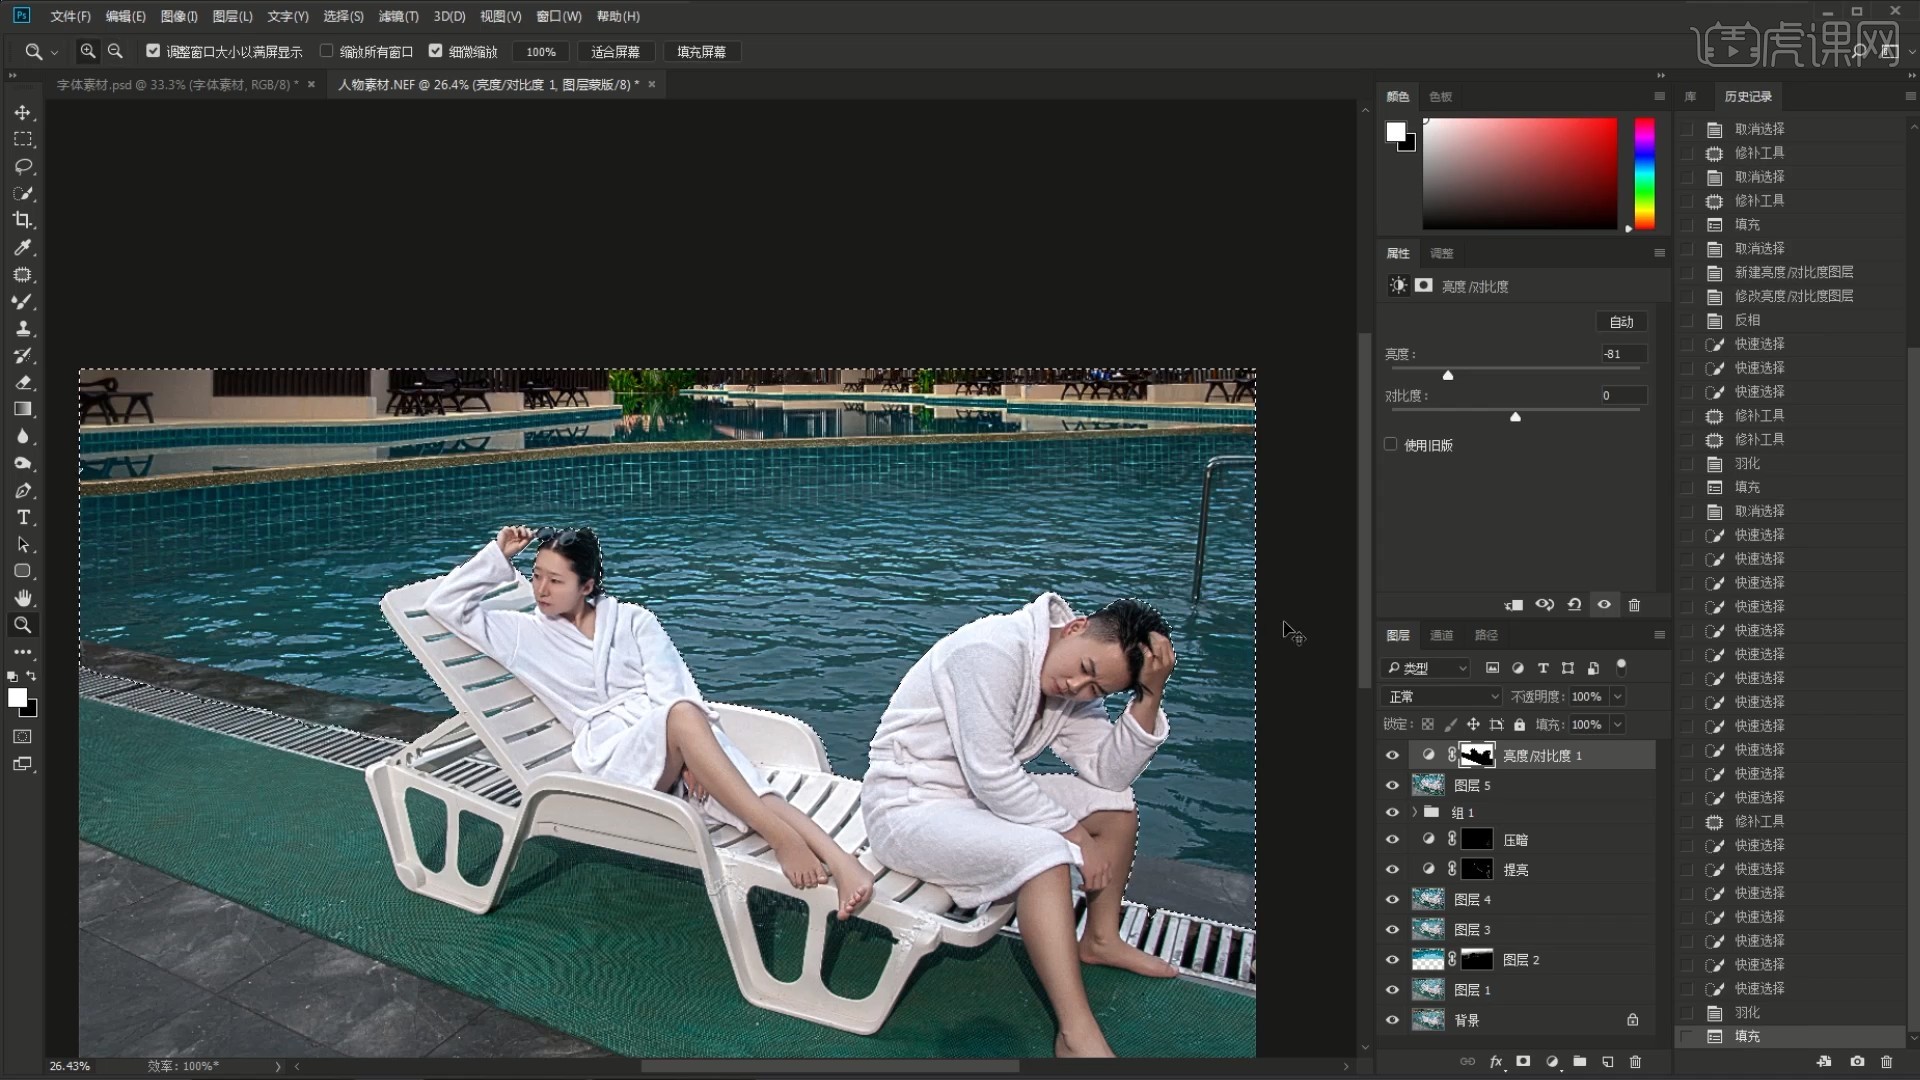
Task: Open the 滤镜(T) menu
Action: [398, 16]
